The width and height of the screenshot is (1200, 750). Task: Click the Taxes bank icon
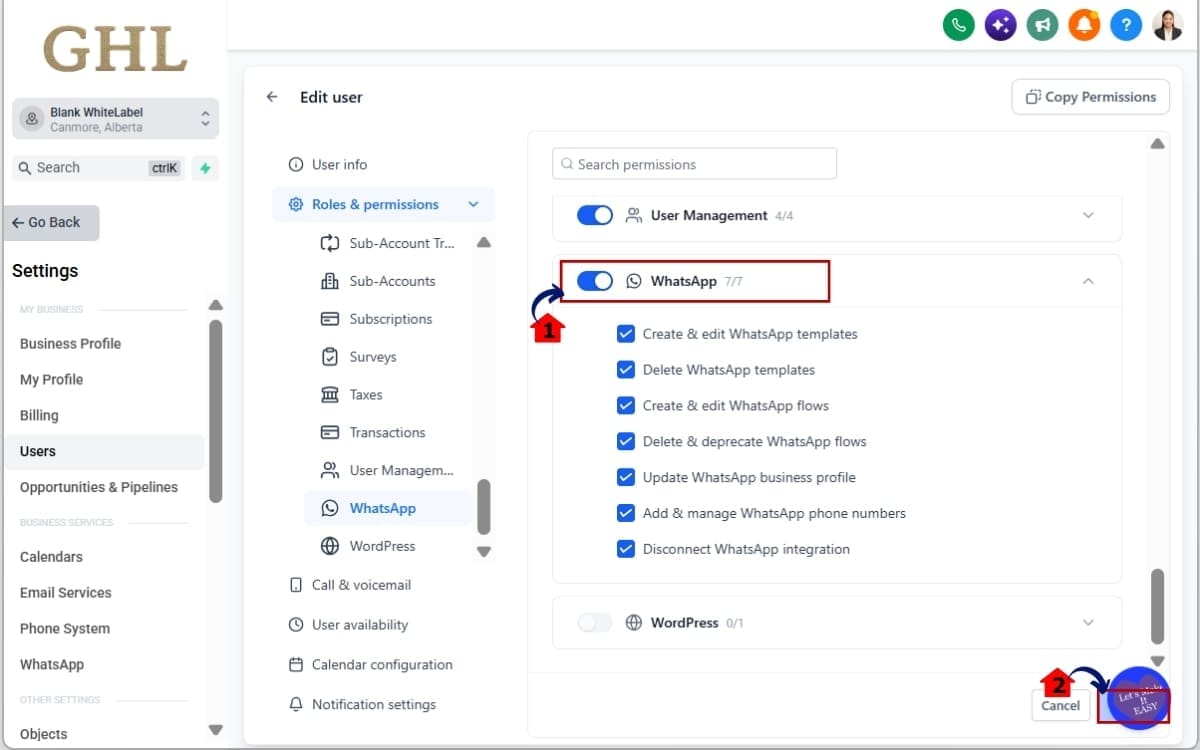coord(330,395)
